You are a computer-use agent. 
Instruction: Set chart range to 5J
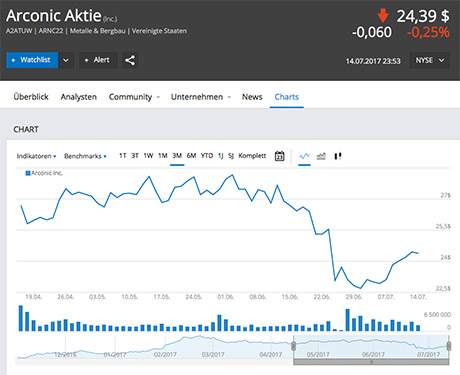pyautogui.click(x=231, y=156)
